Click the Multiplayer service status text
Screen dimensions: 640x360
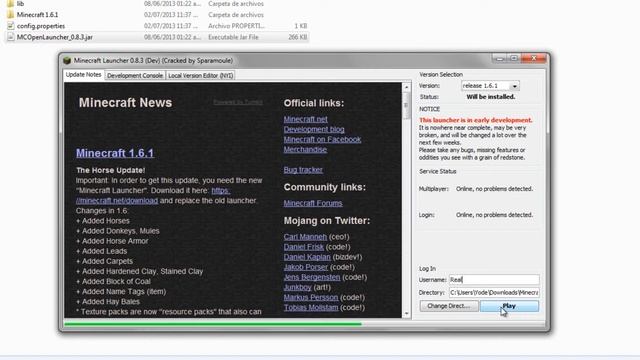[x=494, y=189]
